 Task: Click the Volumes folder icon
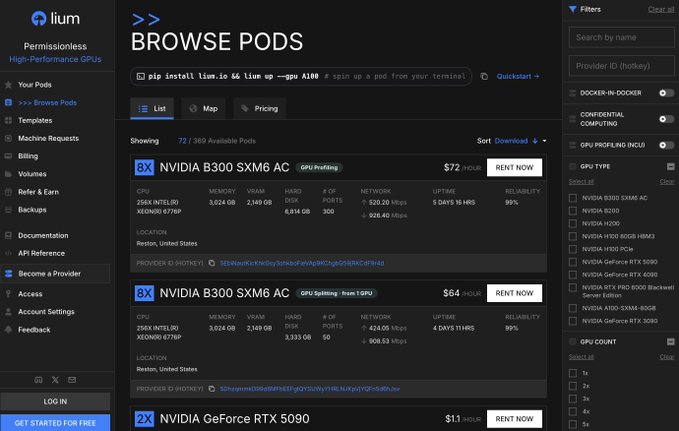[8, 174]
